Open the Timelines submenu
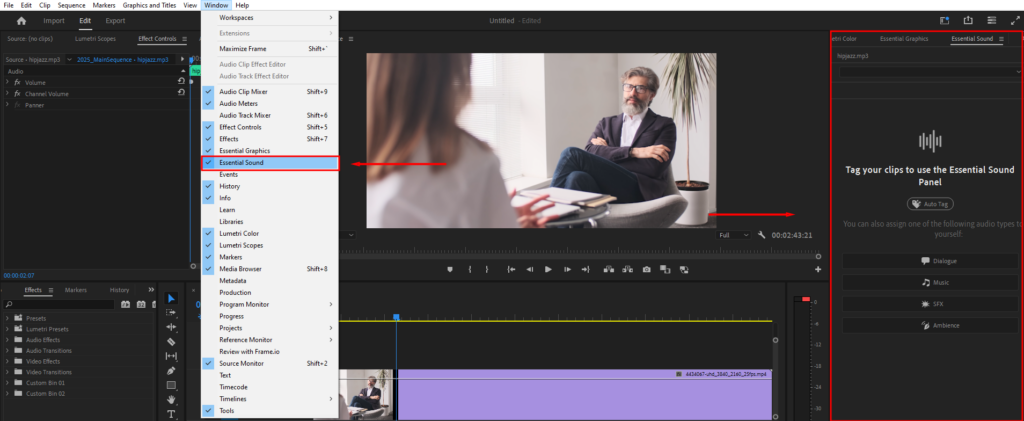The image size is (1024, 421). point(270,398)
